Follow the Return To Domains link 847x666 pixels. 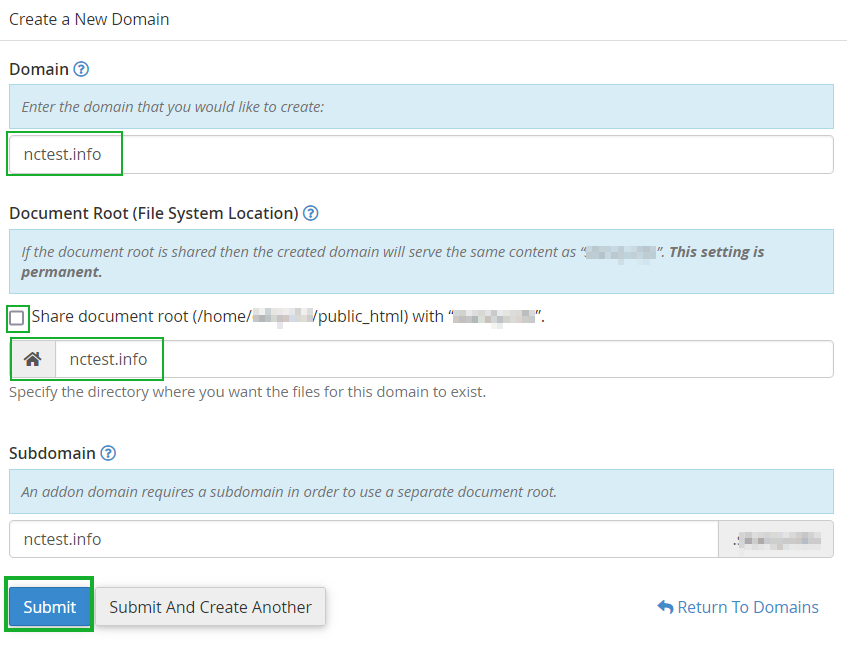(x=747, y=607)
